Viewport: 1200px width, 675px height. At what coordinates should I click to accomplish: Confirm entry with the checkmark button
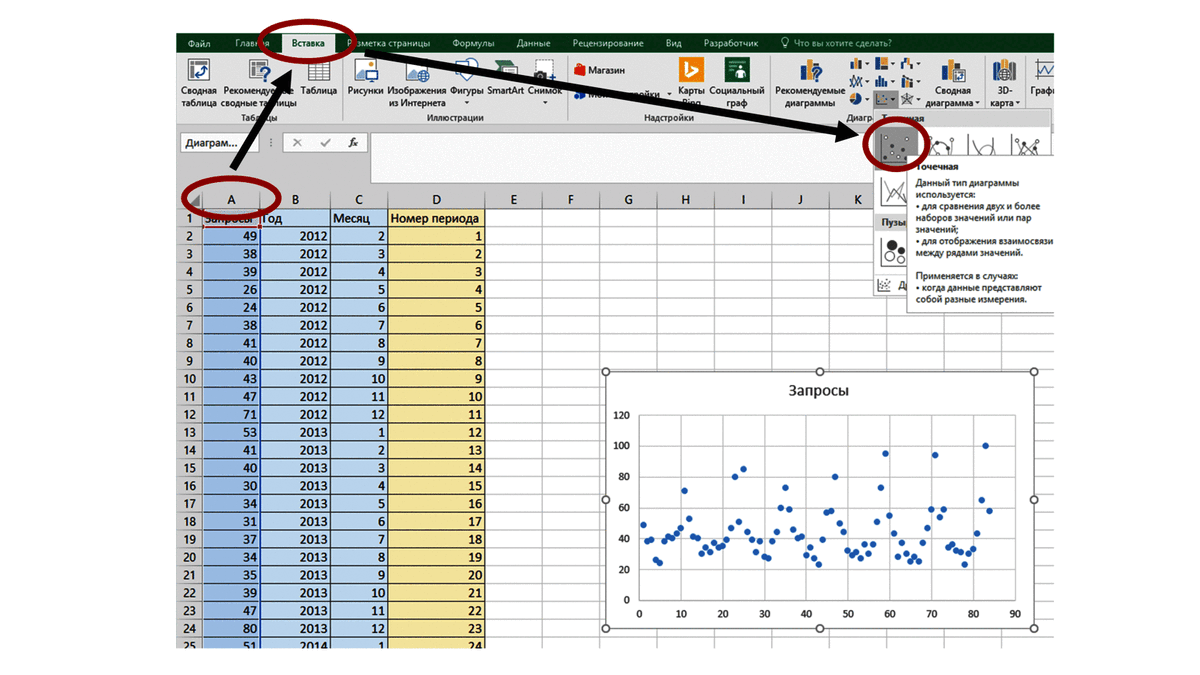click(325, 143)
